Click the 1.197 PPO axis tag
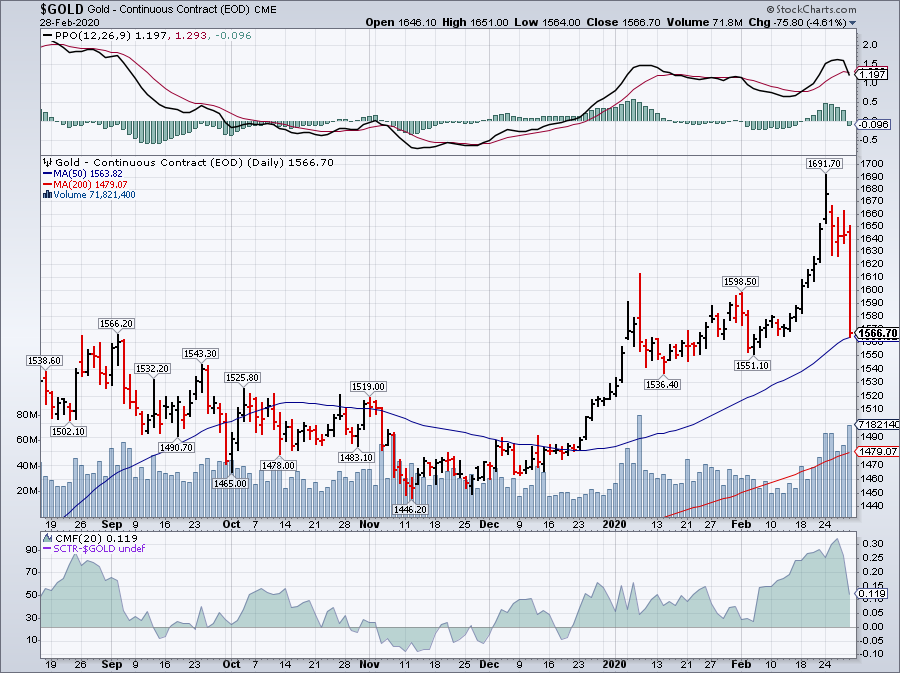Viewport: 900px width, 673px height. (x=872, y=75)
